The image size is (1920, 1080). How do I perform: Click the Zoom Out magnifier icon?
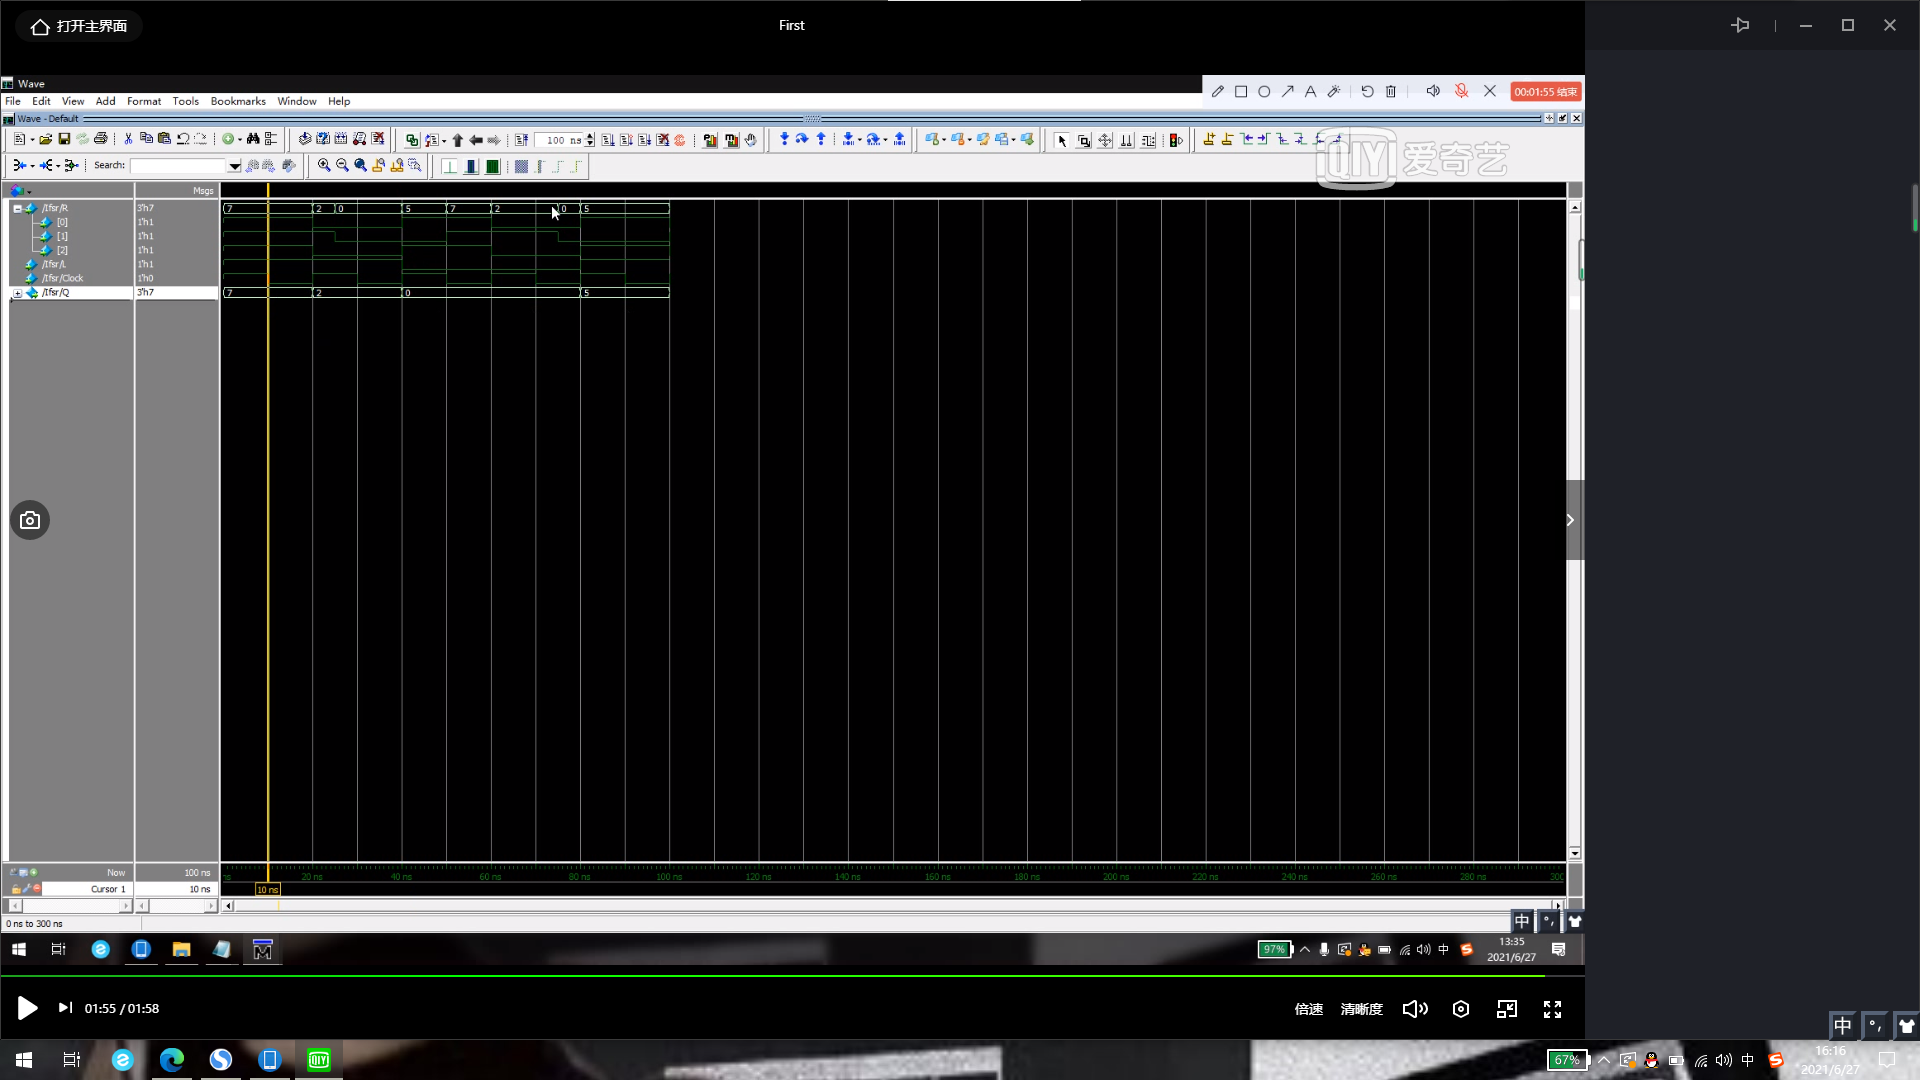coord(342,166)
